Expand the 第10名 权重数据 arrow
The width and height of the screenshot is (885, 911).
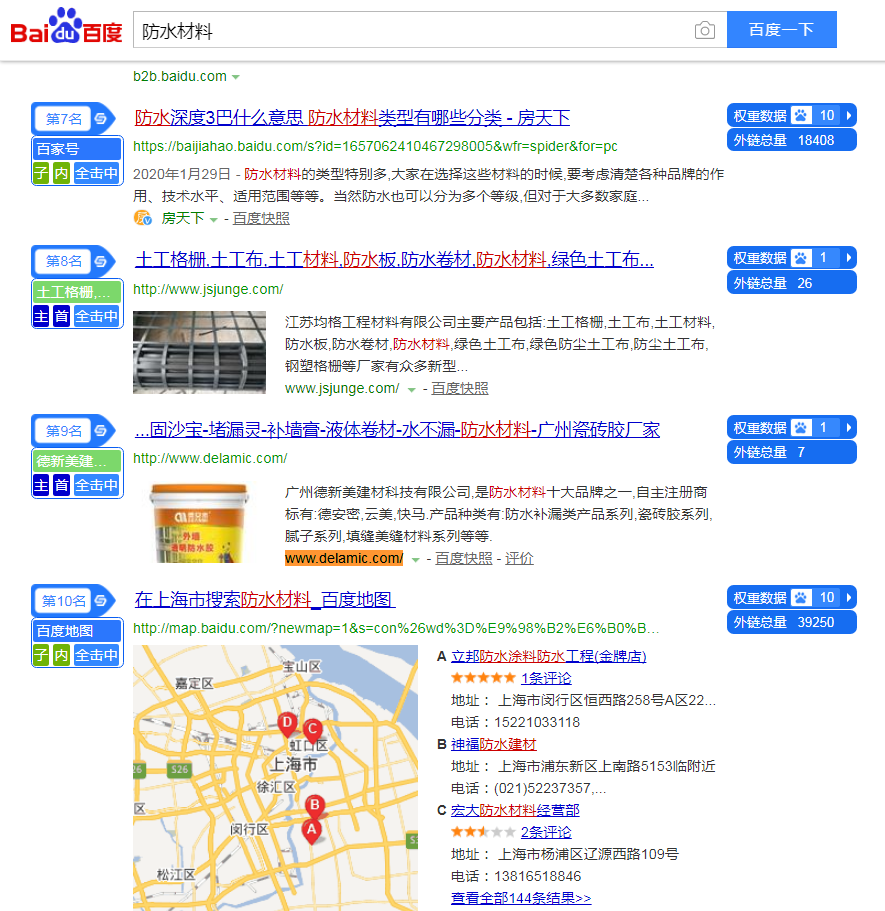(x=848, y=597)
